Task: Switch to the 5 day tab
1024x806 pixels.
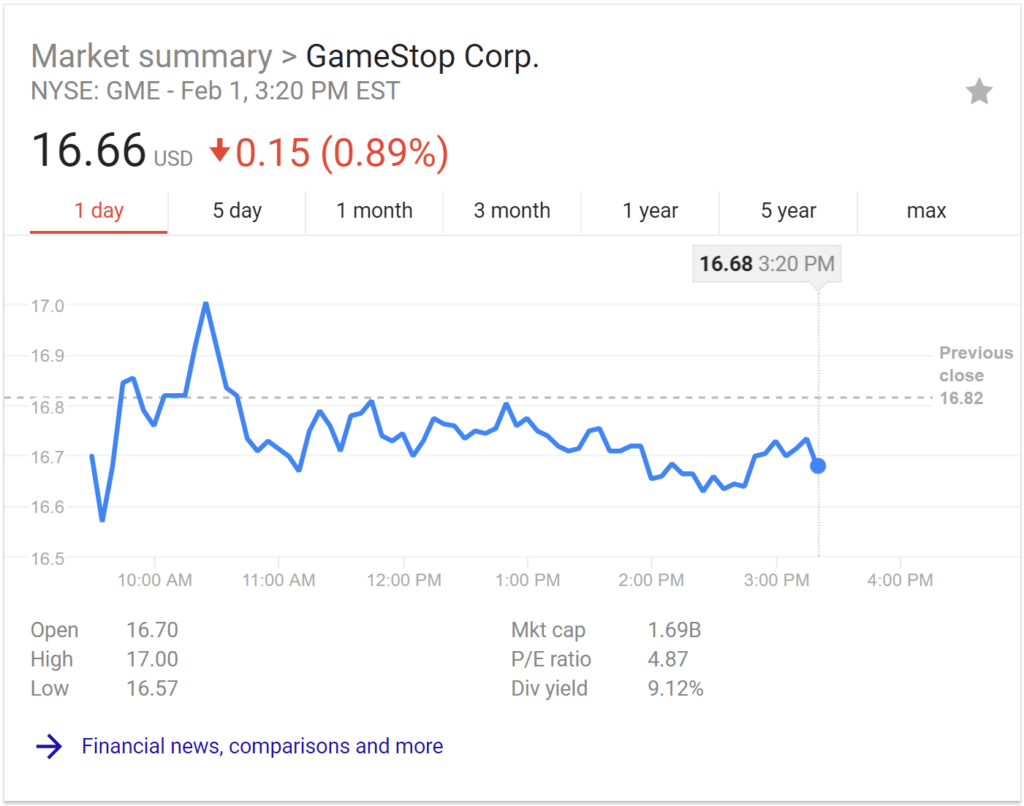Action: point(237,211)
